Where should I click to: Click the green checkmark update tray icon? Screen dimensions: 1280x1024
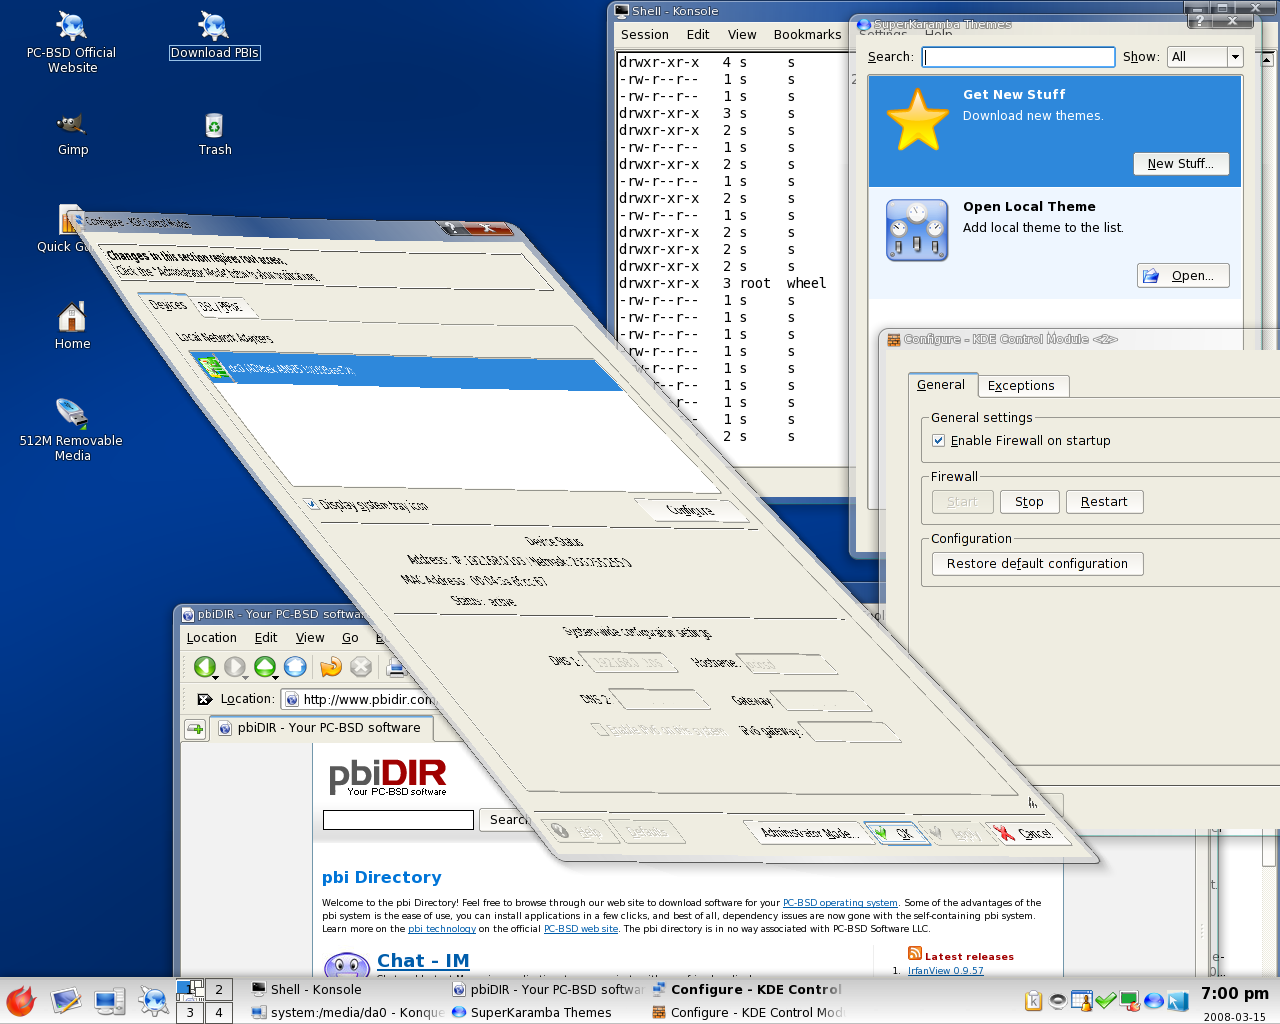[1105, 1000]
